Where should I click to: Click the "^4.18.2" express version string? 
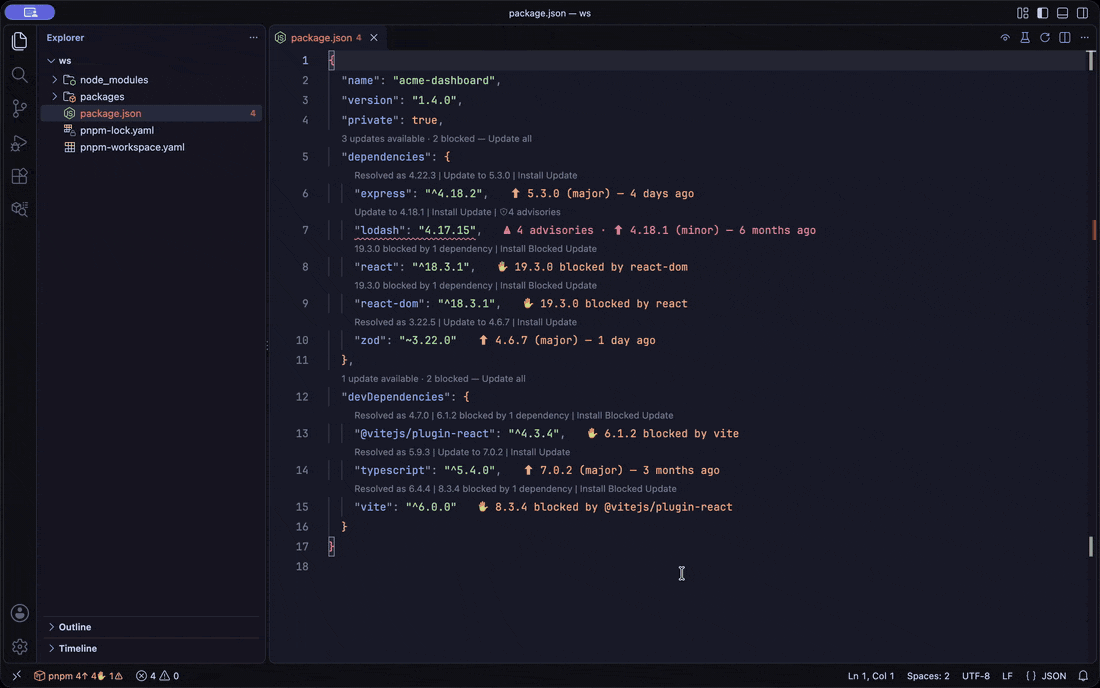tap(453, 194)
